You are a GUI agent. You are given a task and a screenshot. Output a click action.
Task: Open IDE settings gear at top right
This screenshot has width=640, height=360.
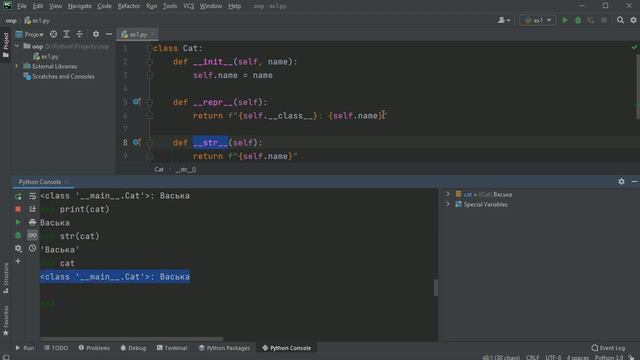[633, 20]
